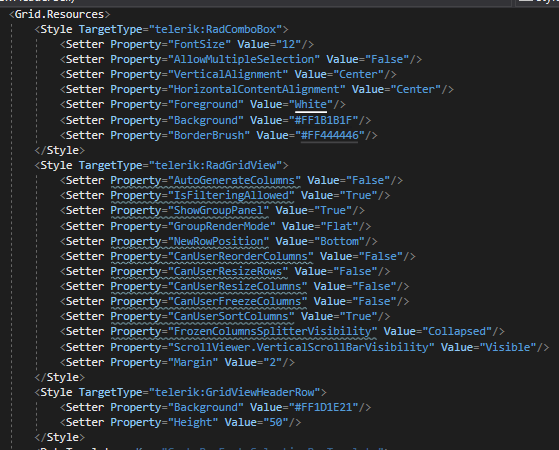559x450 pixels.
Task: Click the AutoGenerateColumns property name
Action: (234, 180)
